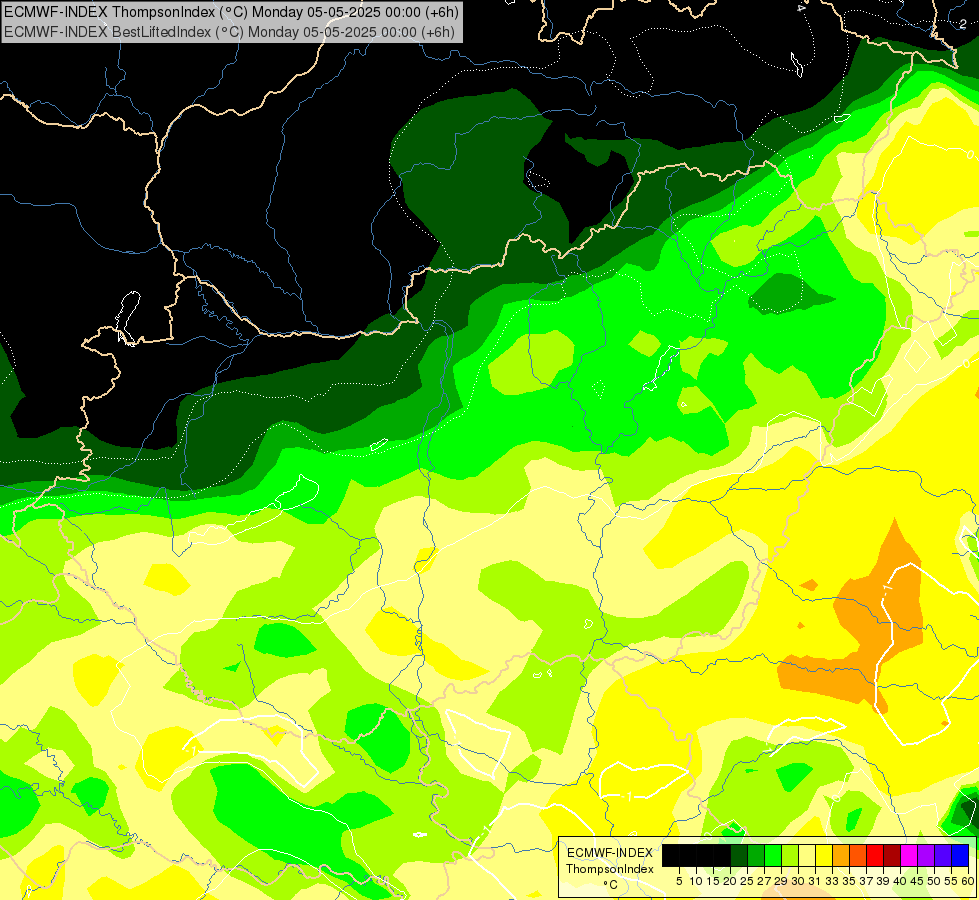Click the legend value 35
Image resolution: width=979 pixels, height=900 pixels.
[849, 881]
